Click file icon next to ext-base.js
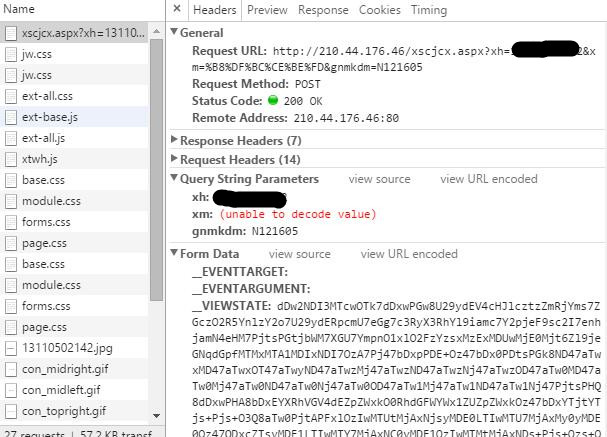The image size is (607, 437). click(x=11, y=117)
